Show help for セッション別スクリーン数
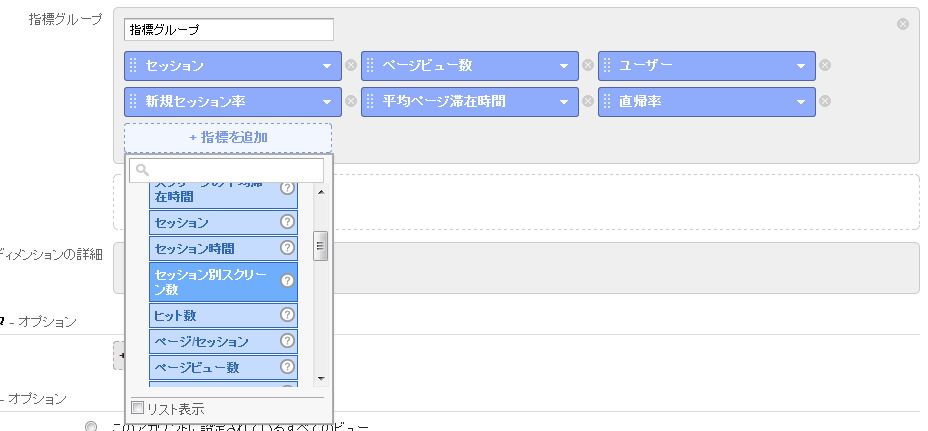This screenshot has height=431, width=928. 287,281
